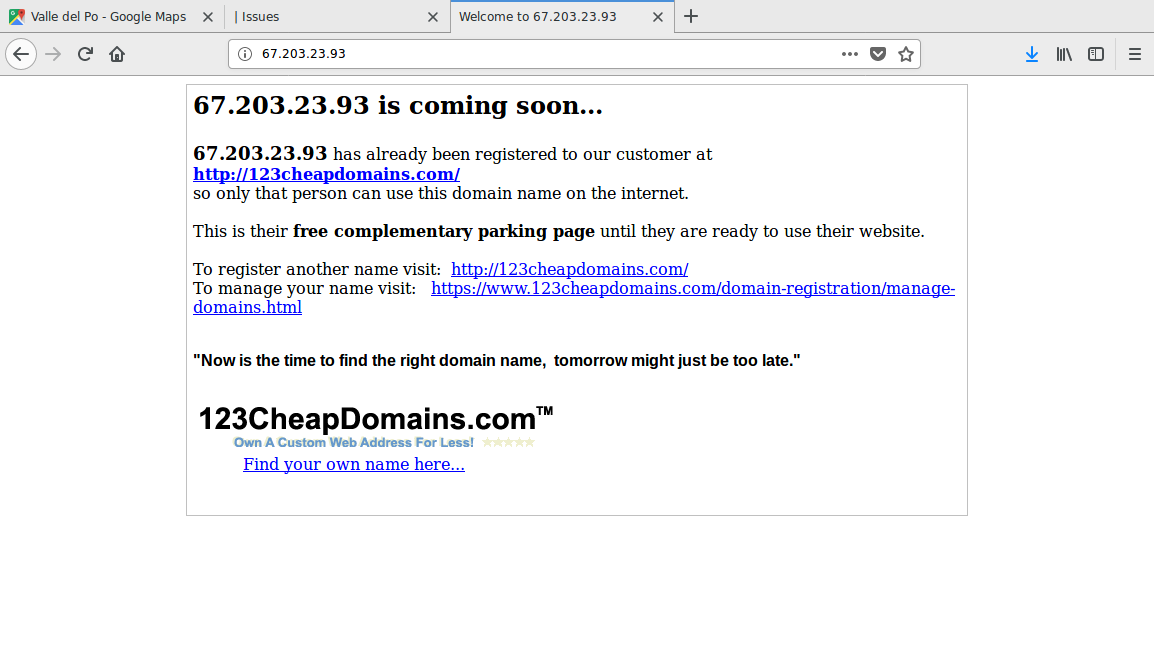Reload the current page

coord(85,54)
